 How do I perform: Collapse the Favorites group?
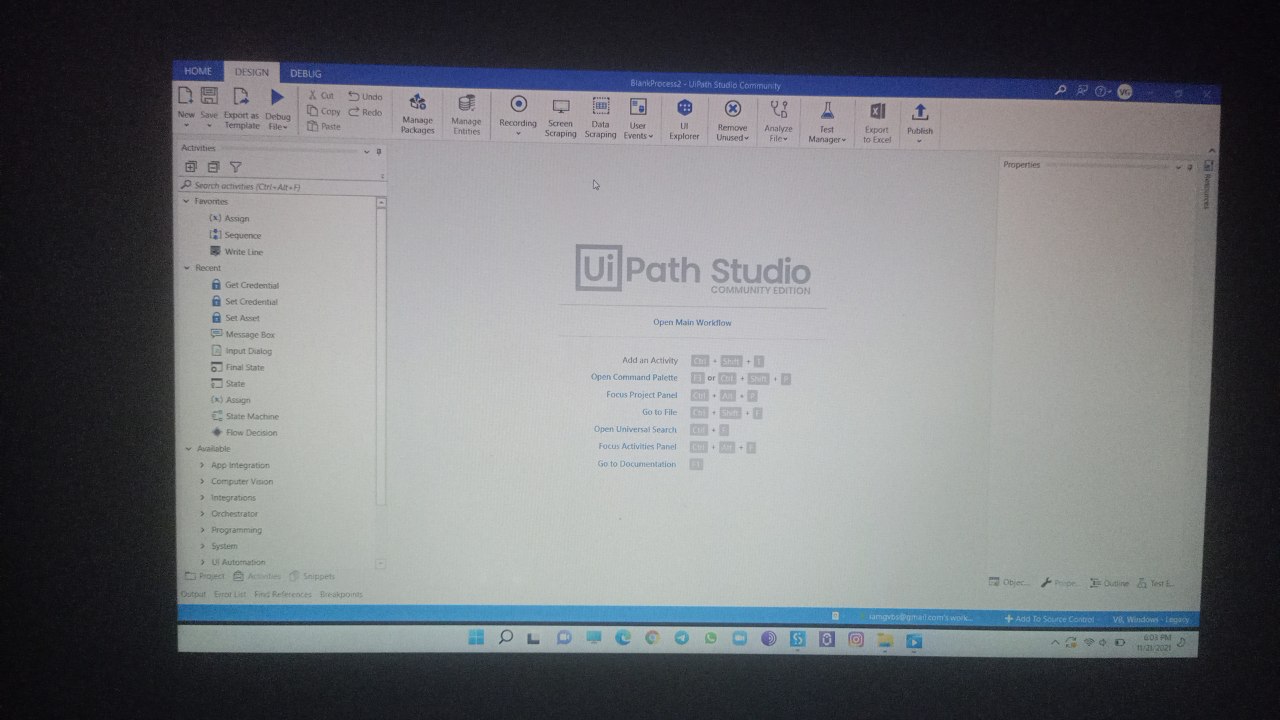tap(186, 201)
